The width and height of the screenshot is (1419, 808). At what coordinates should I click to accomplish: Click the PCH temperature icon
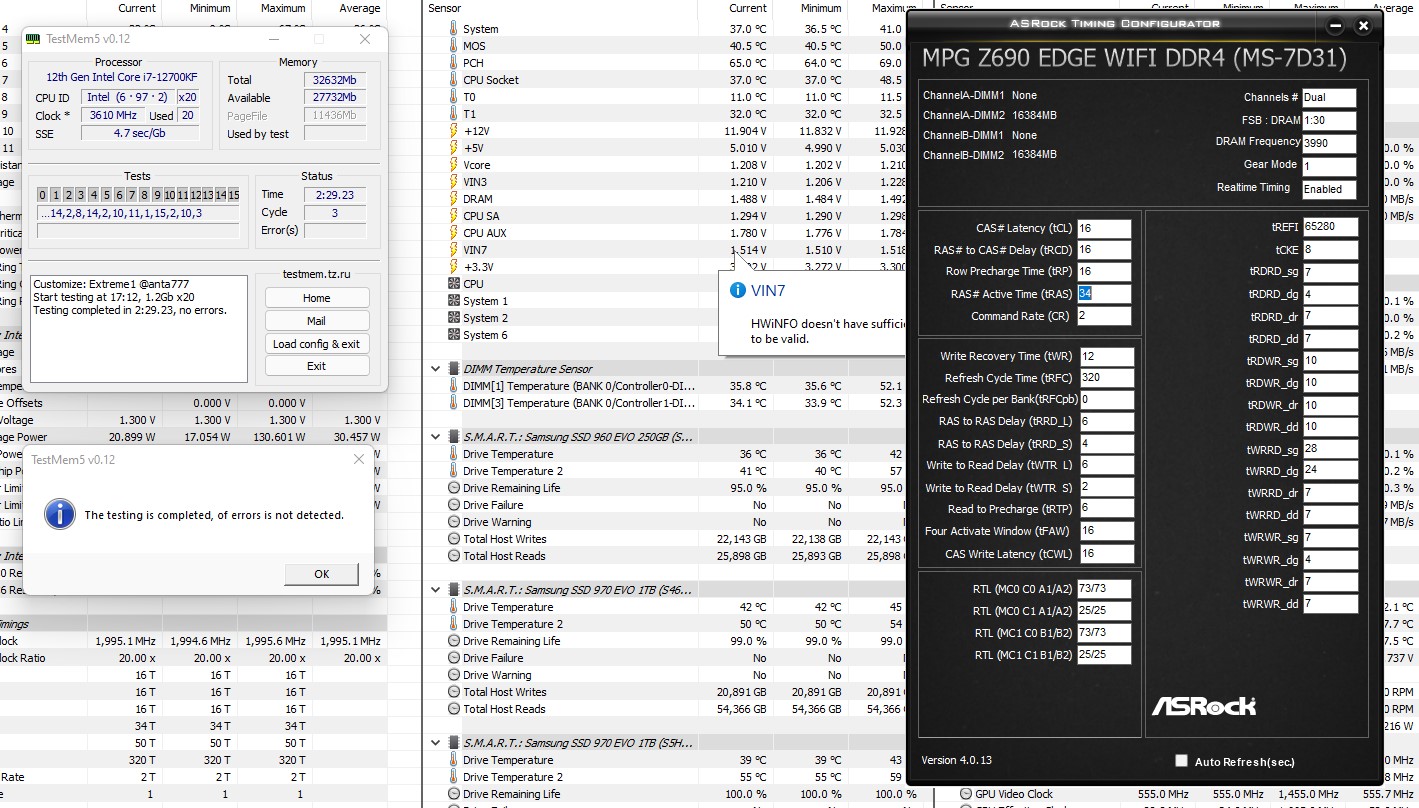pos(453,63)
